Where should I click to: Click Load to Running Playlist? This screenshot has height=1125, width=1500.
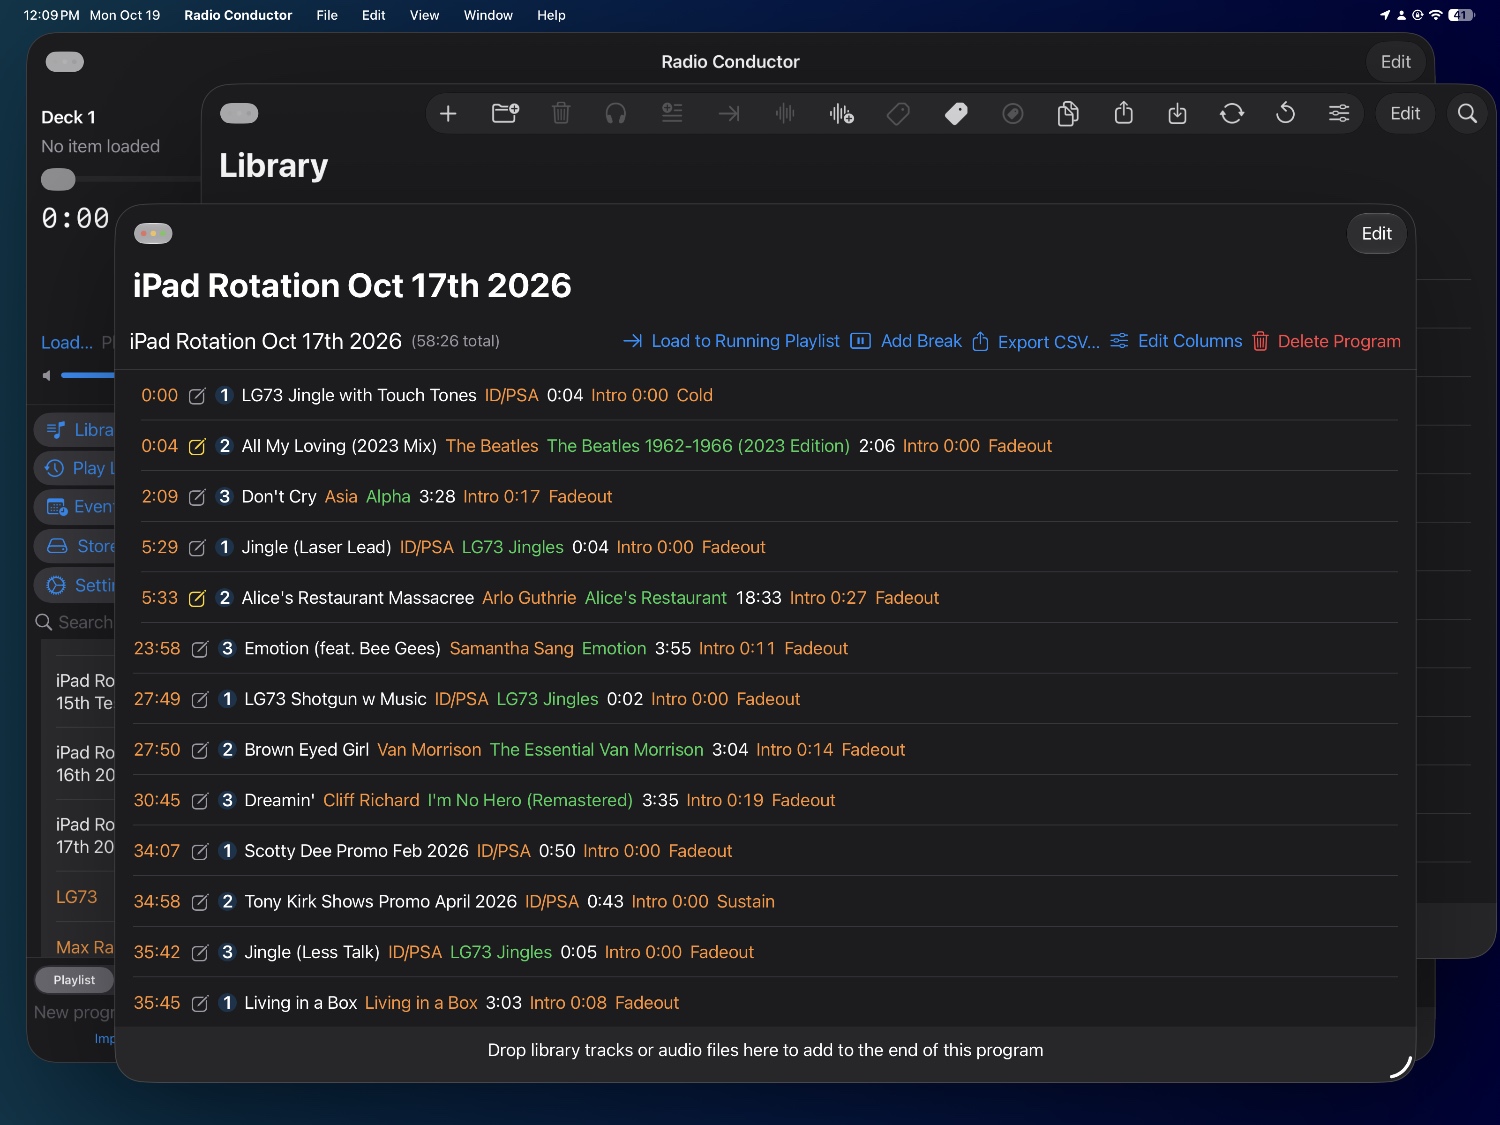point(731,341)
